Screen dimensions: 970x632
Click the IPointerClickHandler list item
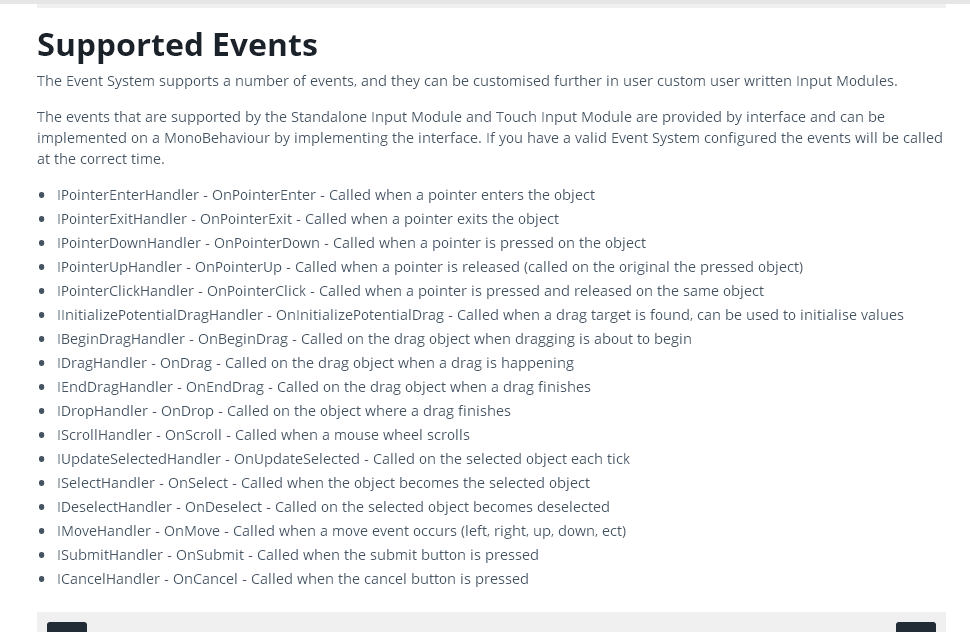coord(410,291)
